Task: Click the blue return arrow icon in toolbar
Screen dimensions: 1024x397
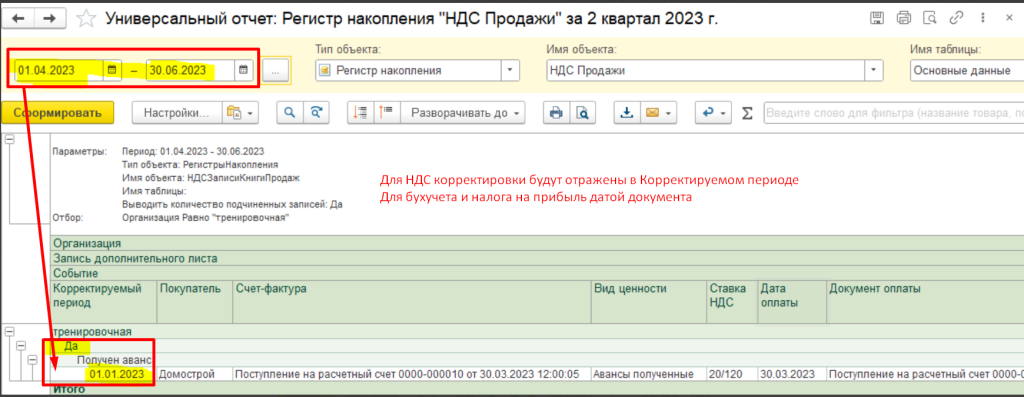Action: 707,112
